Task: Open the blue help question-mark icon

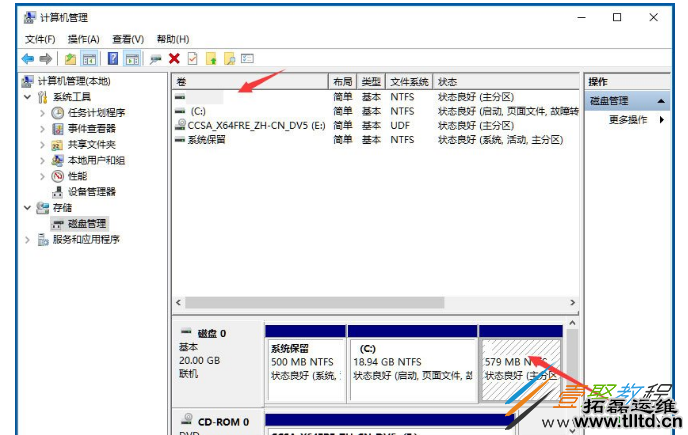Action: point(113,58)
